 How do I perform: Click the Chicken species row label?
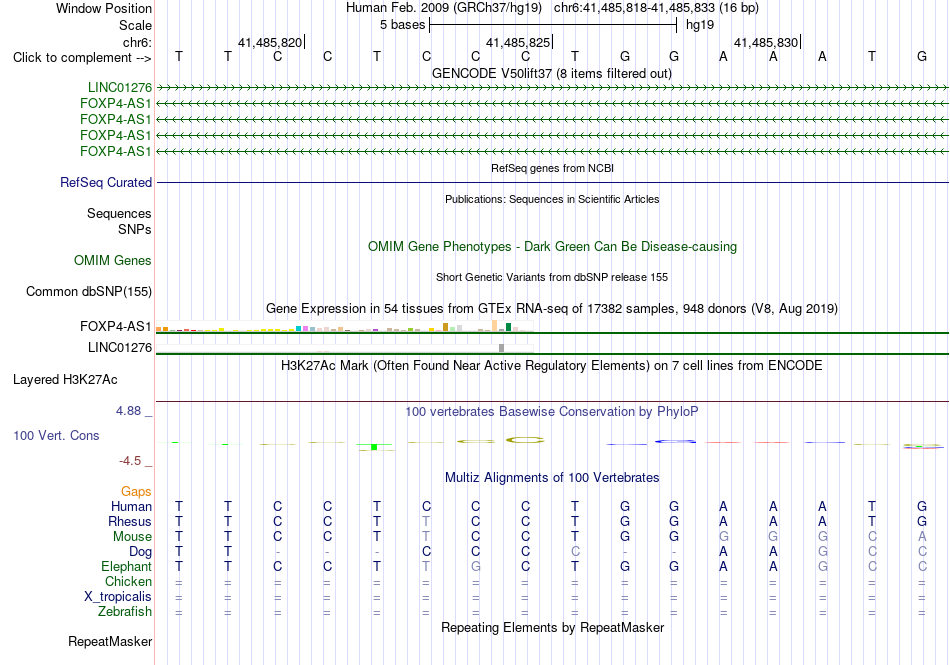pos(128,581)
